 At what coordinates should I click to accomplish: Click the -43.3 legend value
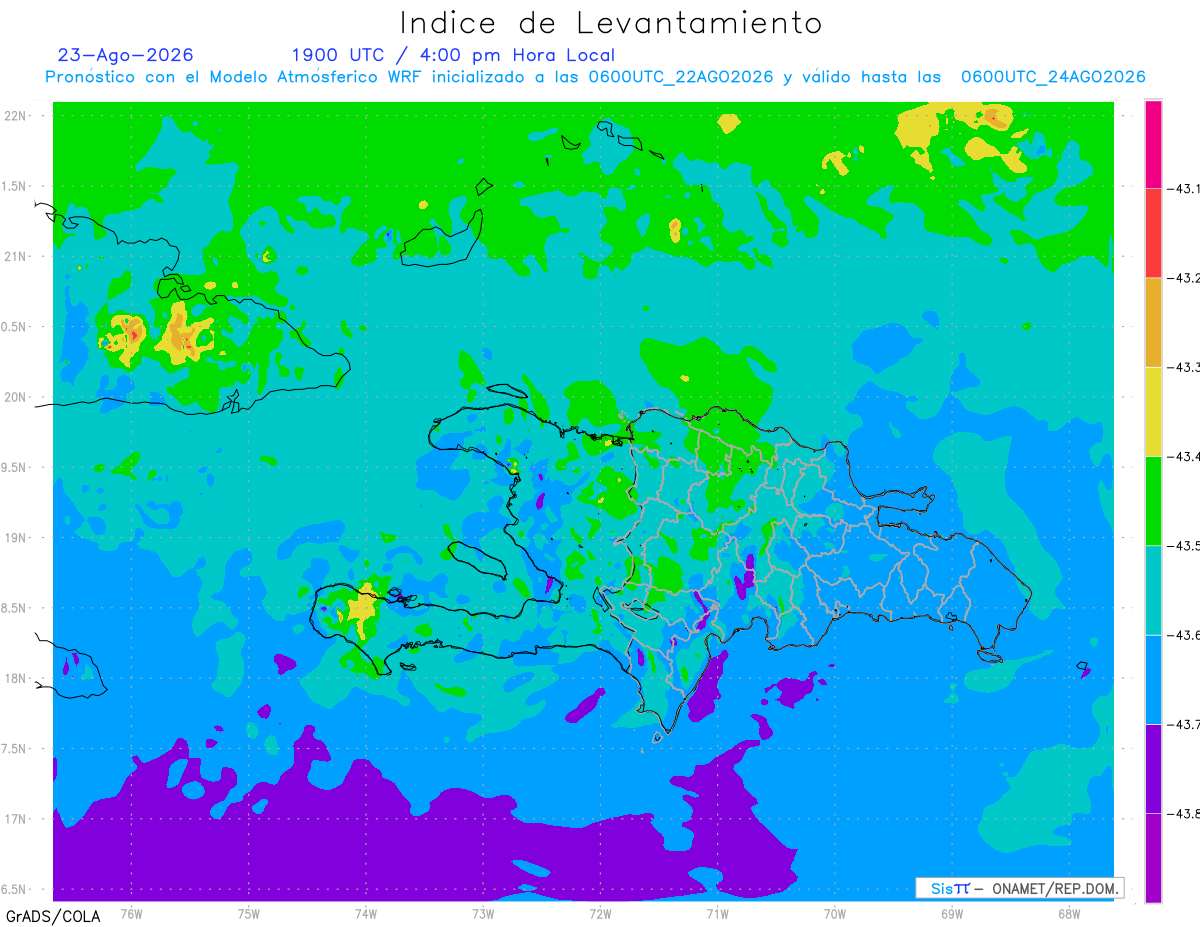[1183, 367]
